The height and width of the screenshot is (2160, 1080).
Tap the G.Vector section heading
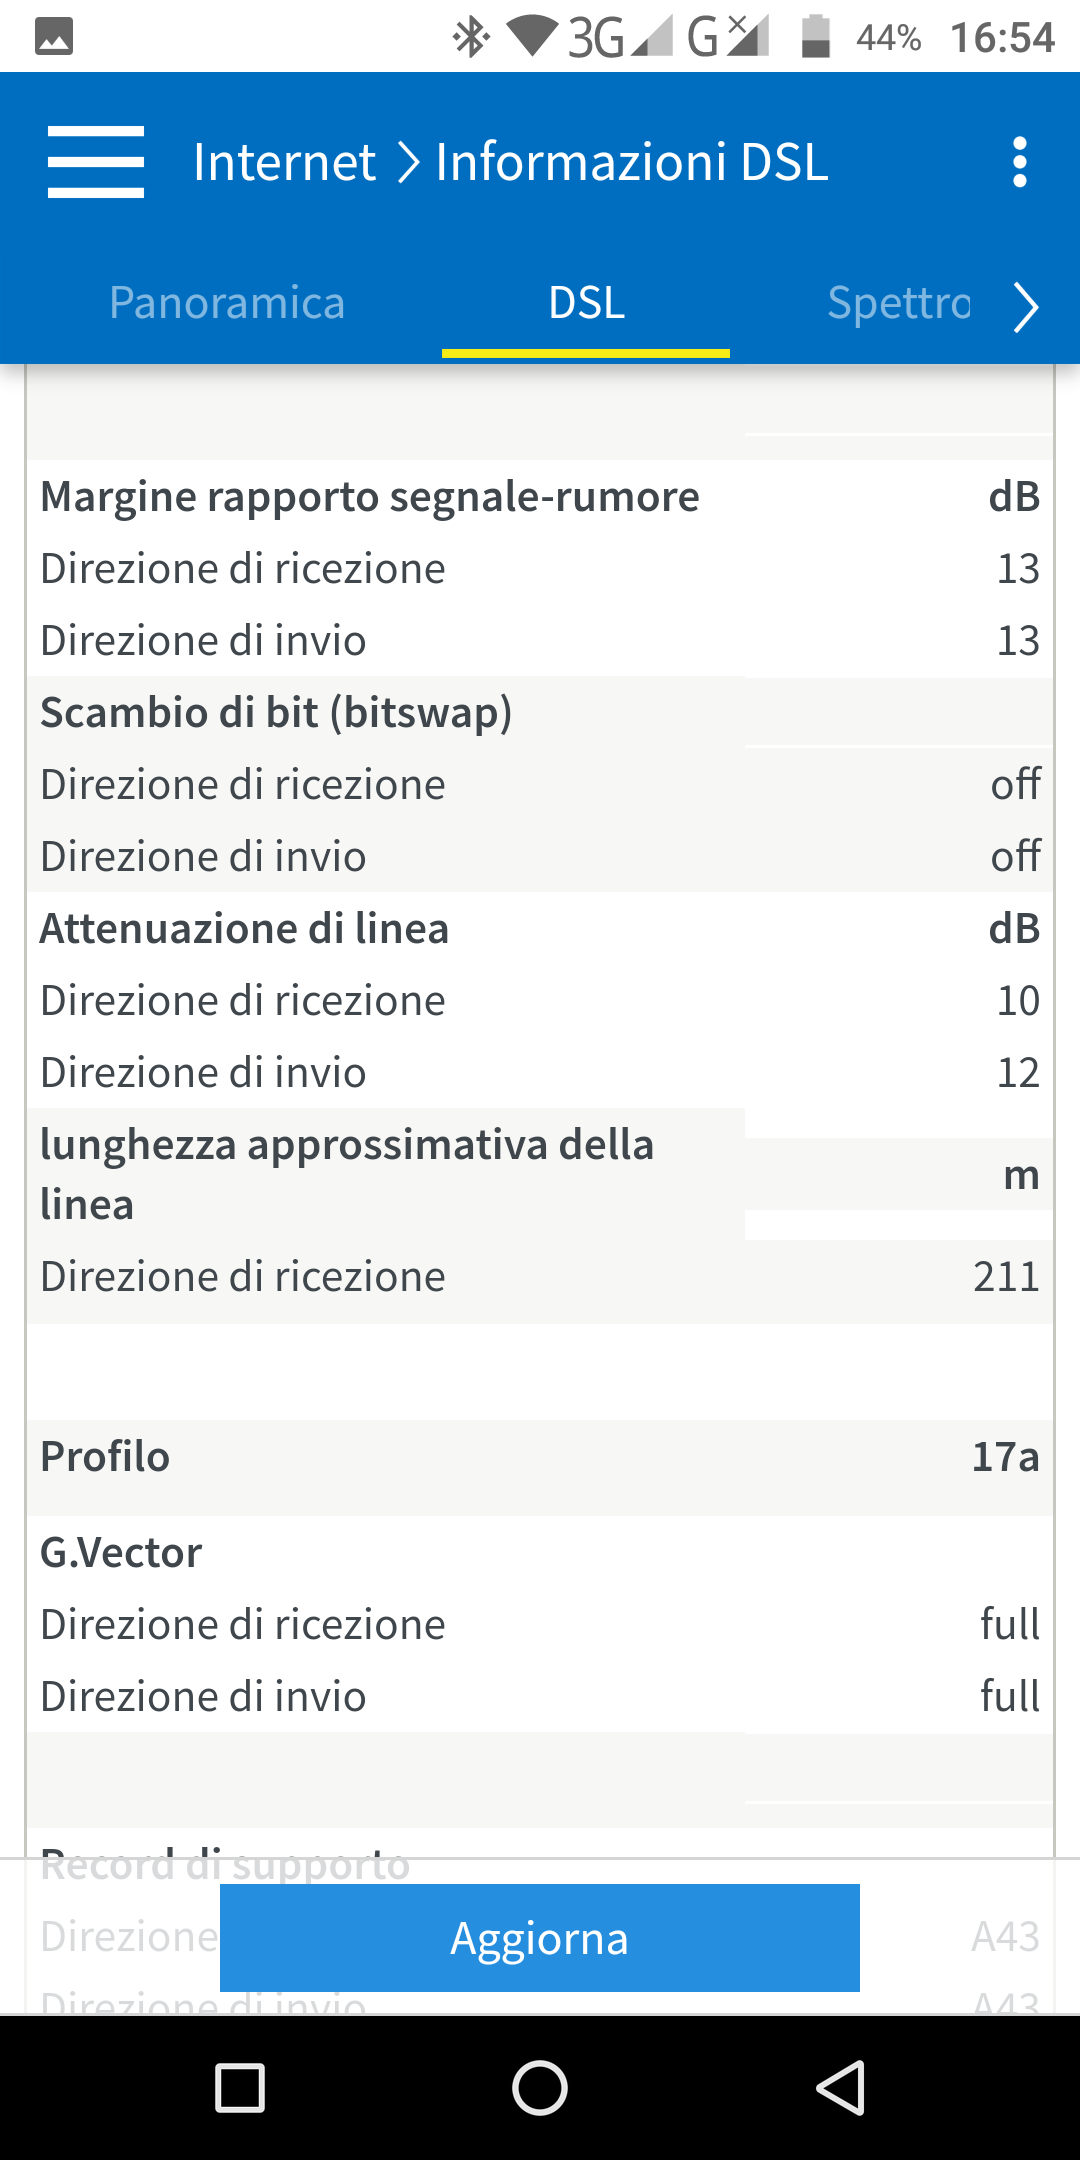point(121,1553)
